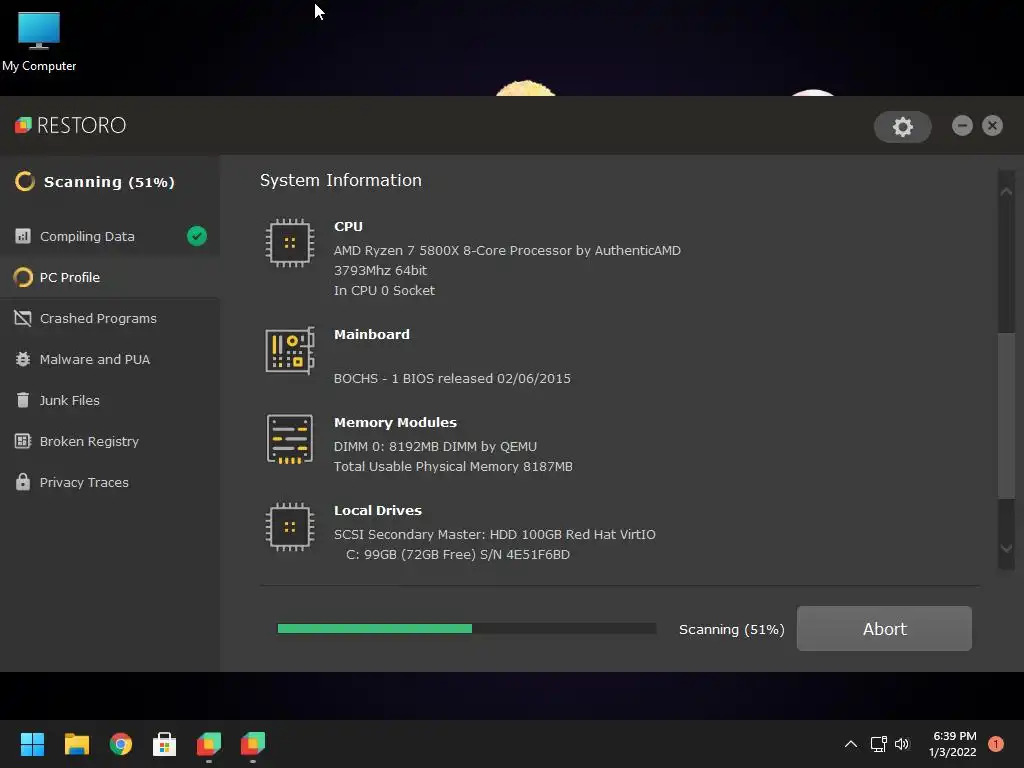Viewport: 1024px width, 768px height.
Task: Open the Junk Files section
Action: tap(110, 400)
